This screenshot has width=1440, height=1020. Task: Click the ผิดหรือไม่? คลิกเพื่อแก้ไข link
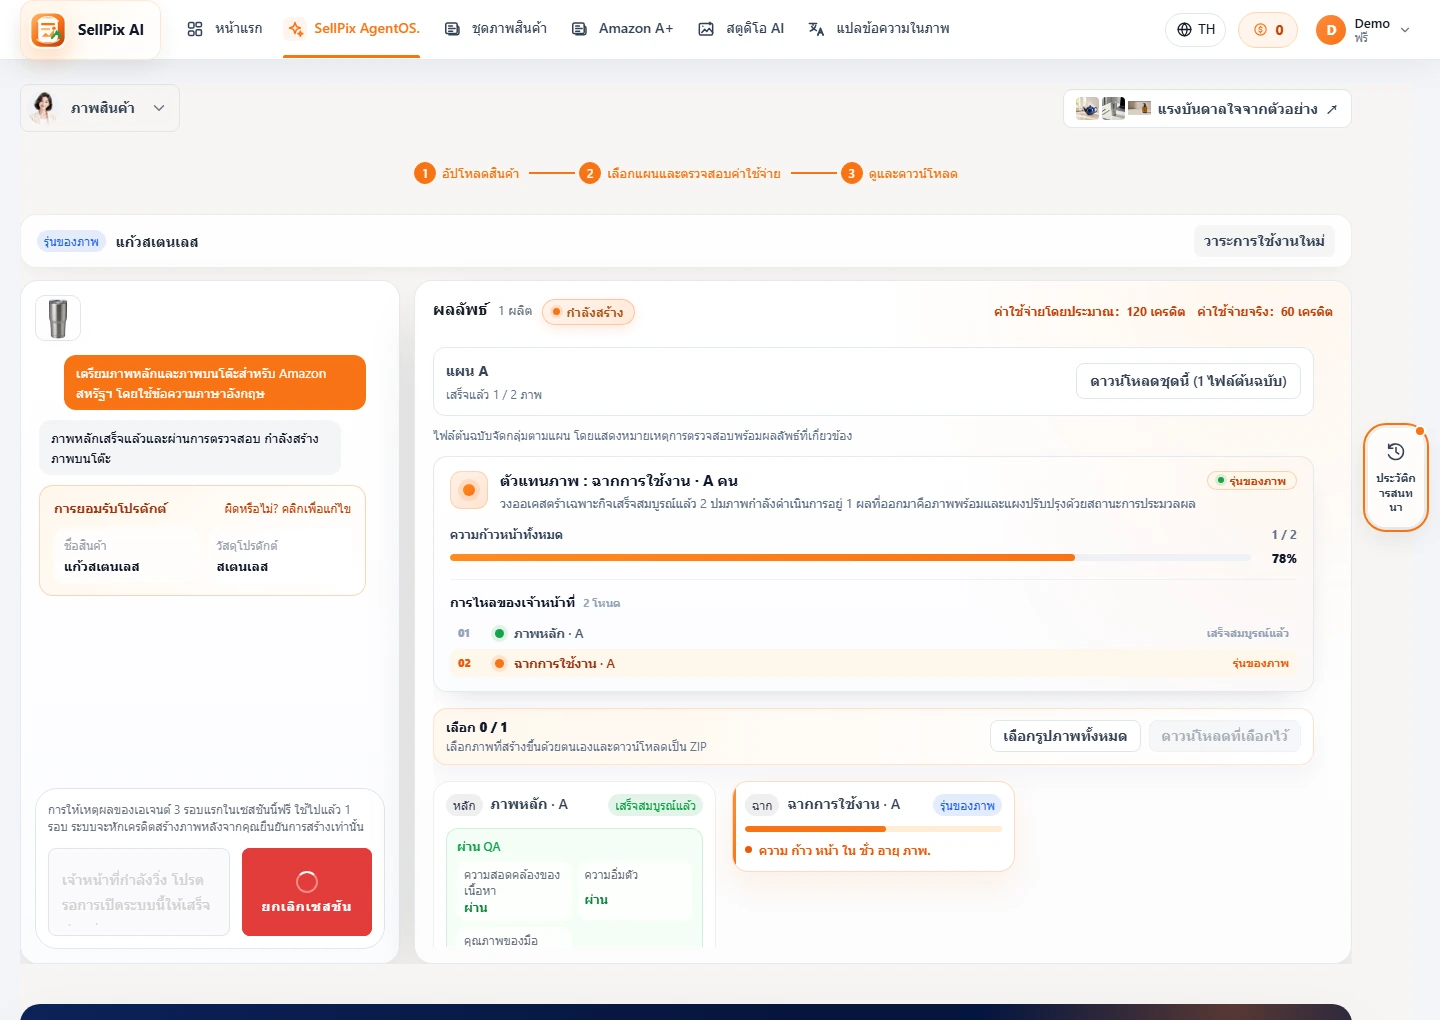tap(288, 509)
